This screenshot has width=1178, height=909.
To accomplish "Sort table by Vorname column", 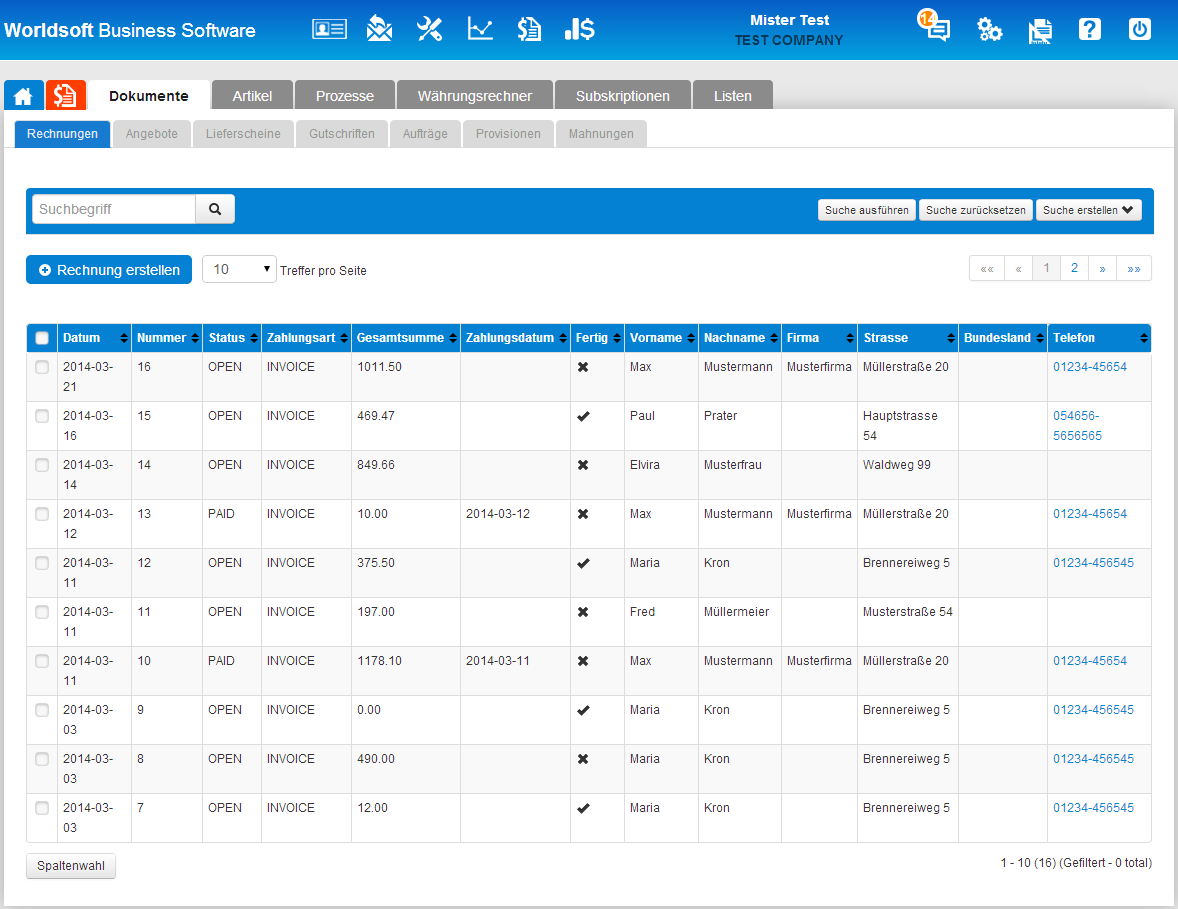I will [x=661, y=338].
